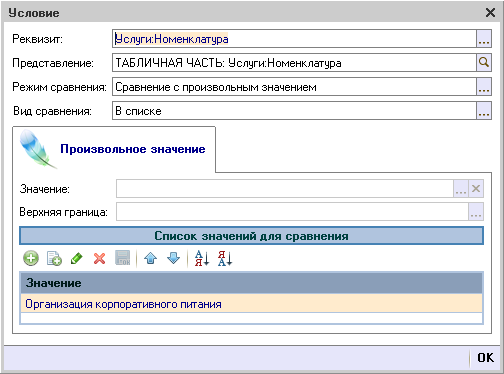504x374 pixels.
Task: Copy list entry with the duplicate icon
Action: [54, 258]
